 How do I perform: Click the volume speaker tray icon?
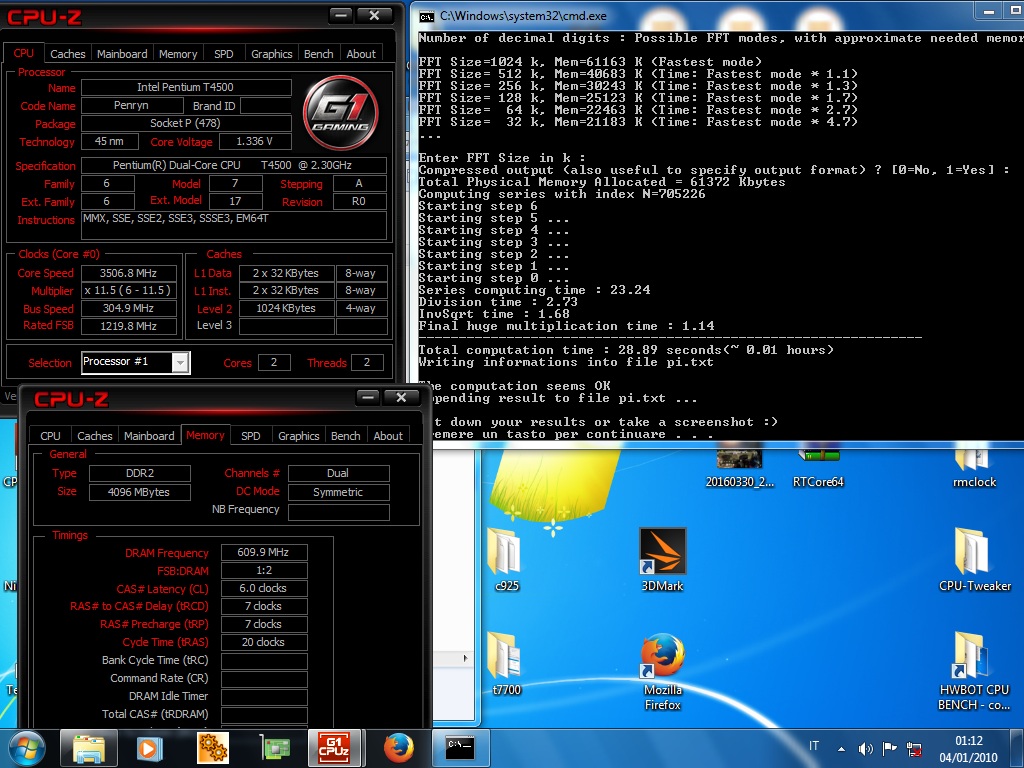pyautogui.click(x=866, y=749)
